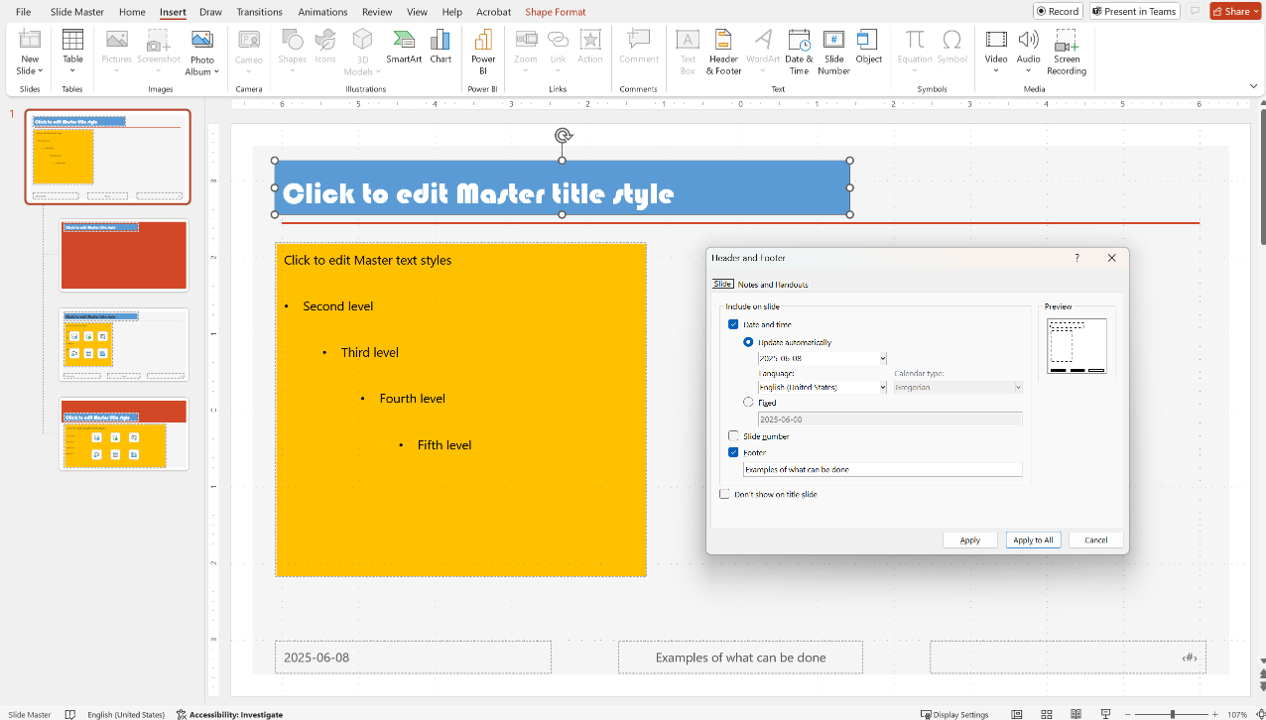Click the Apply to All button
1266x720 pixels.
tap(1032, 540)
